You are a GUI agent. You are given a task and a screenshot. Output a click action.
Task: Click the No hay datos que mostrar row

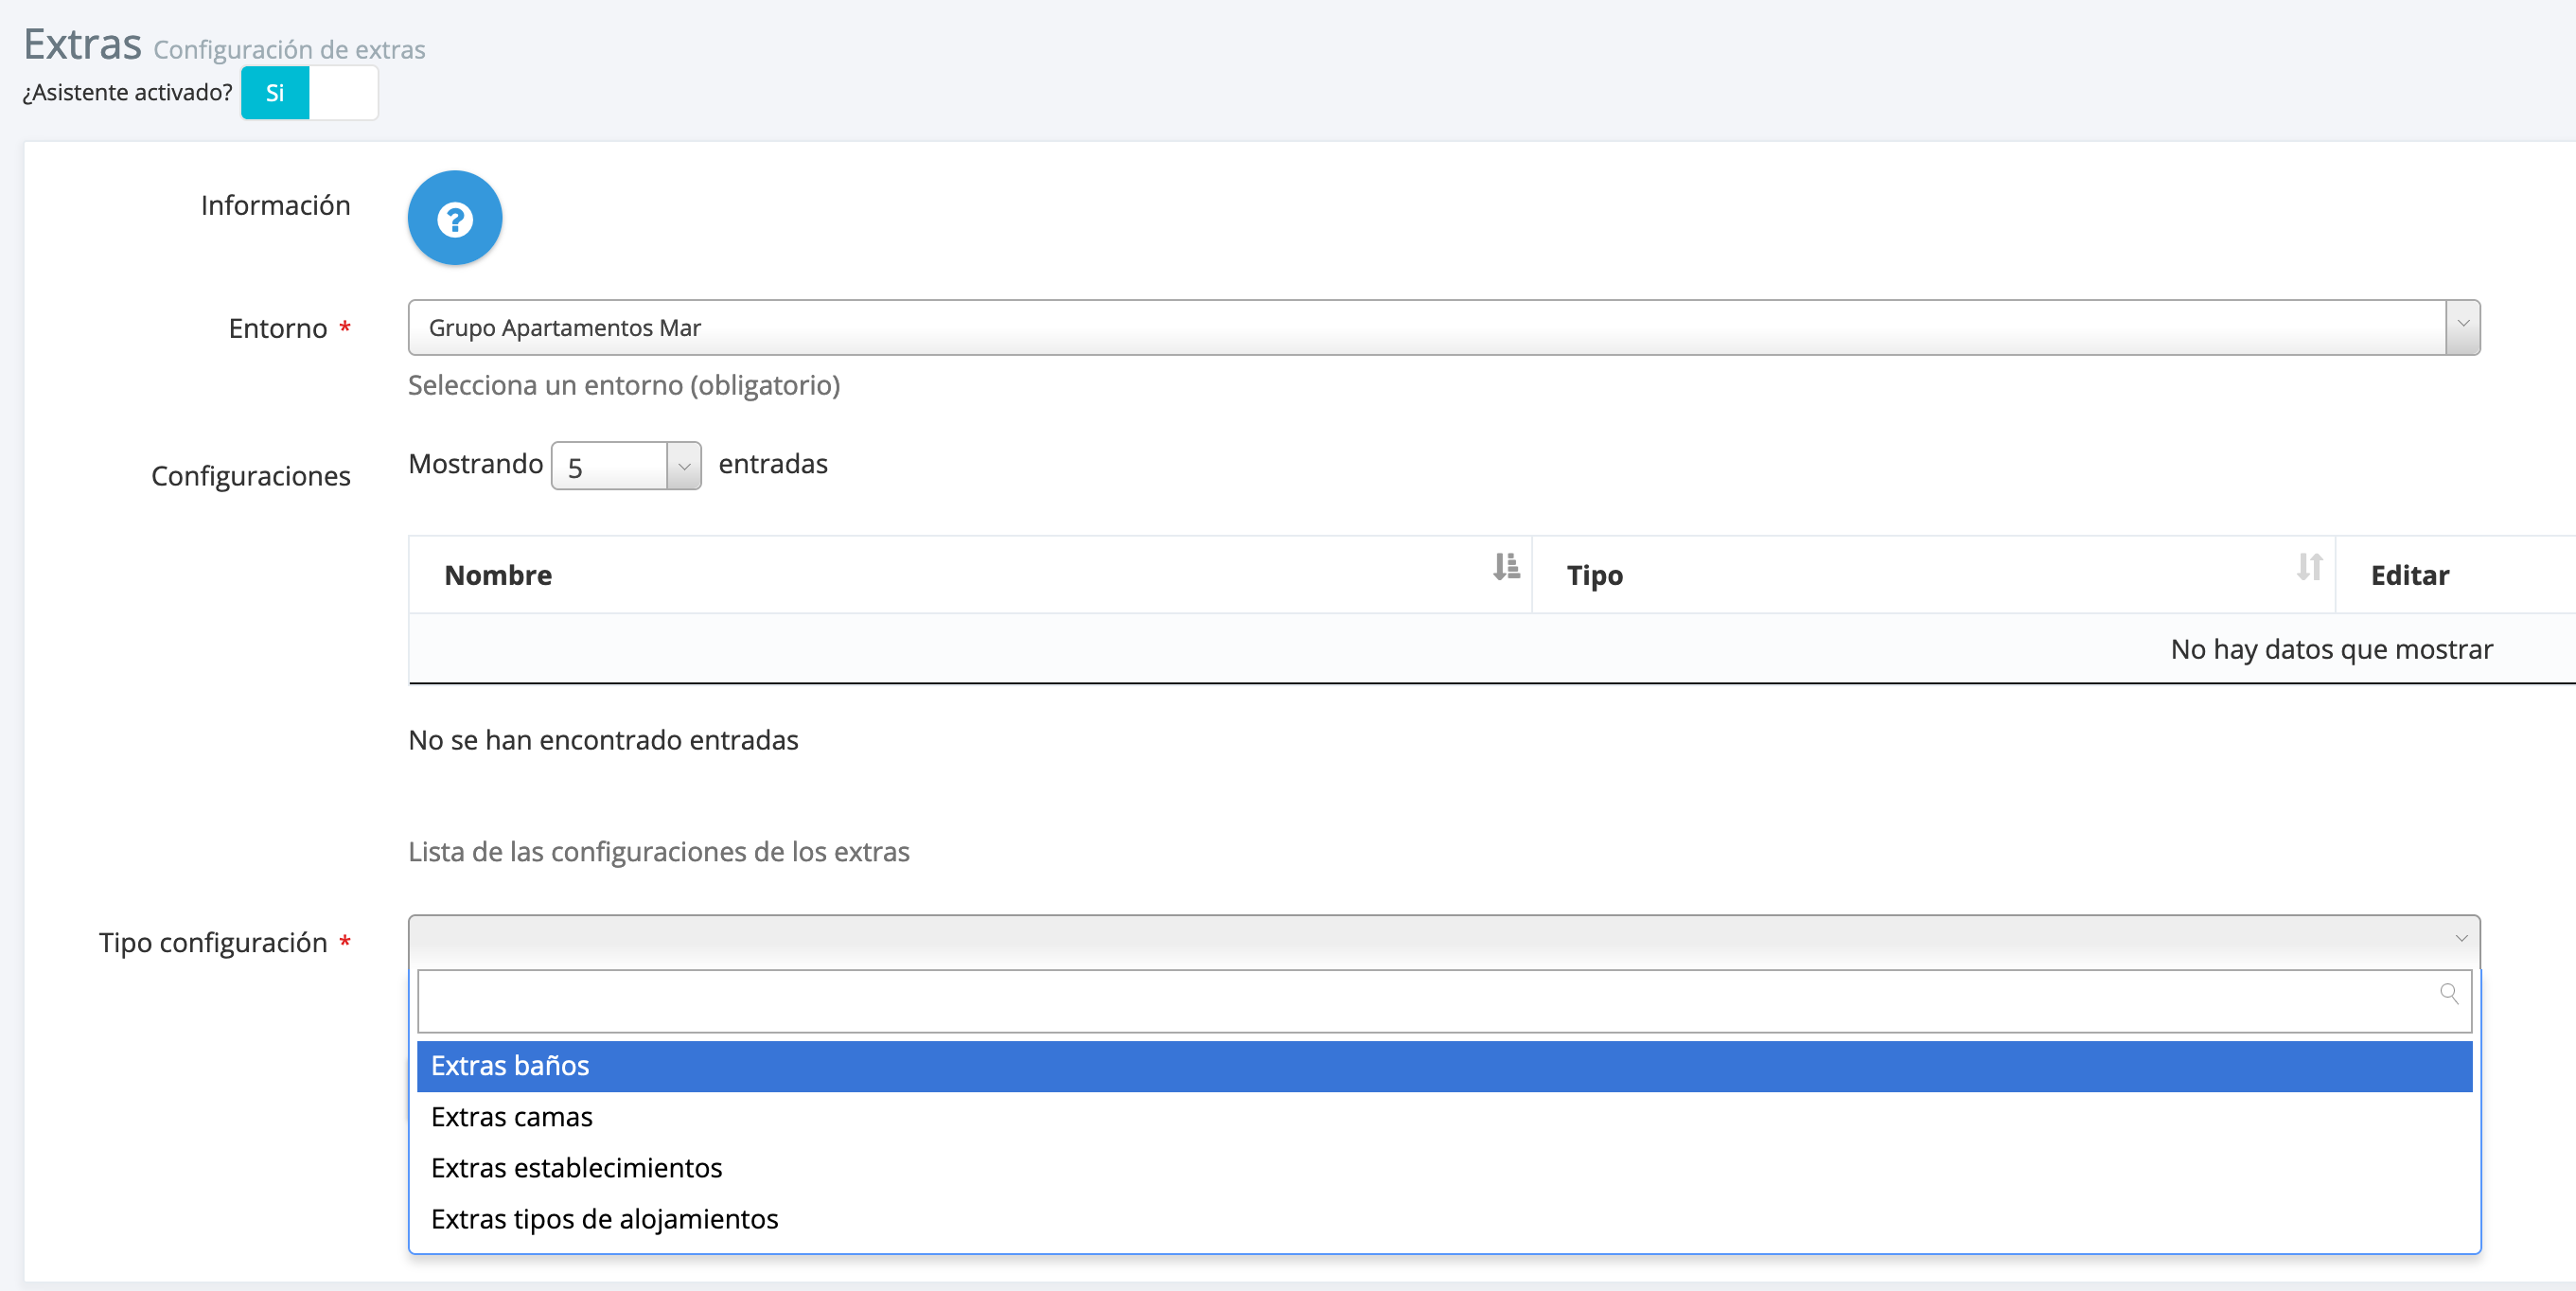(x=2330, y=649)
